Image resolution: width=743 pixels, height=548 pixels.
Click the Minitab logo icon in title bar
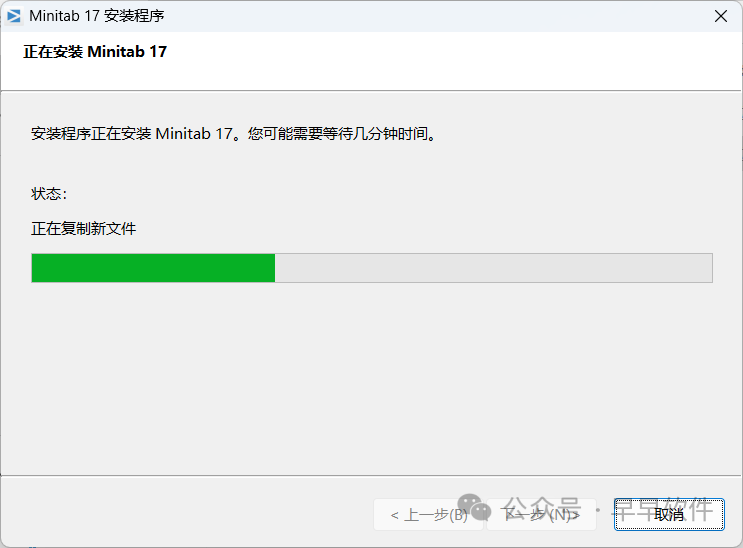click(x=14, y=16)
